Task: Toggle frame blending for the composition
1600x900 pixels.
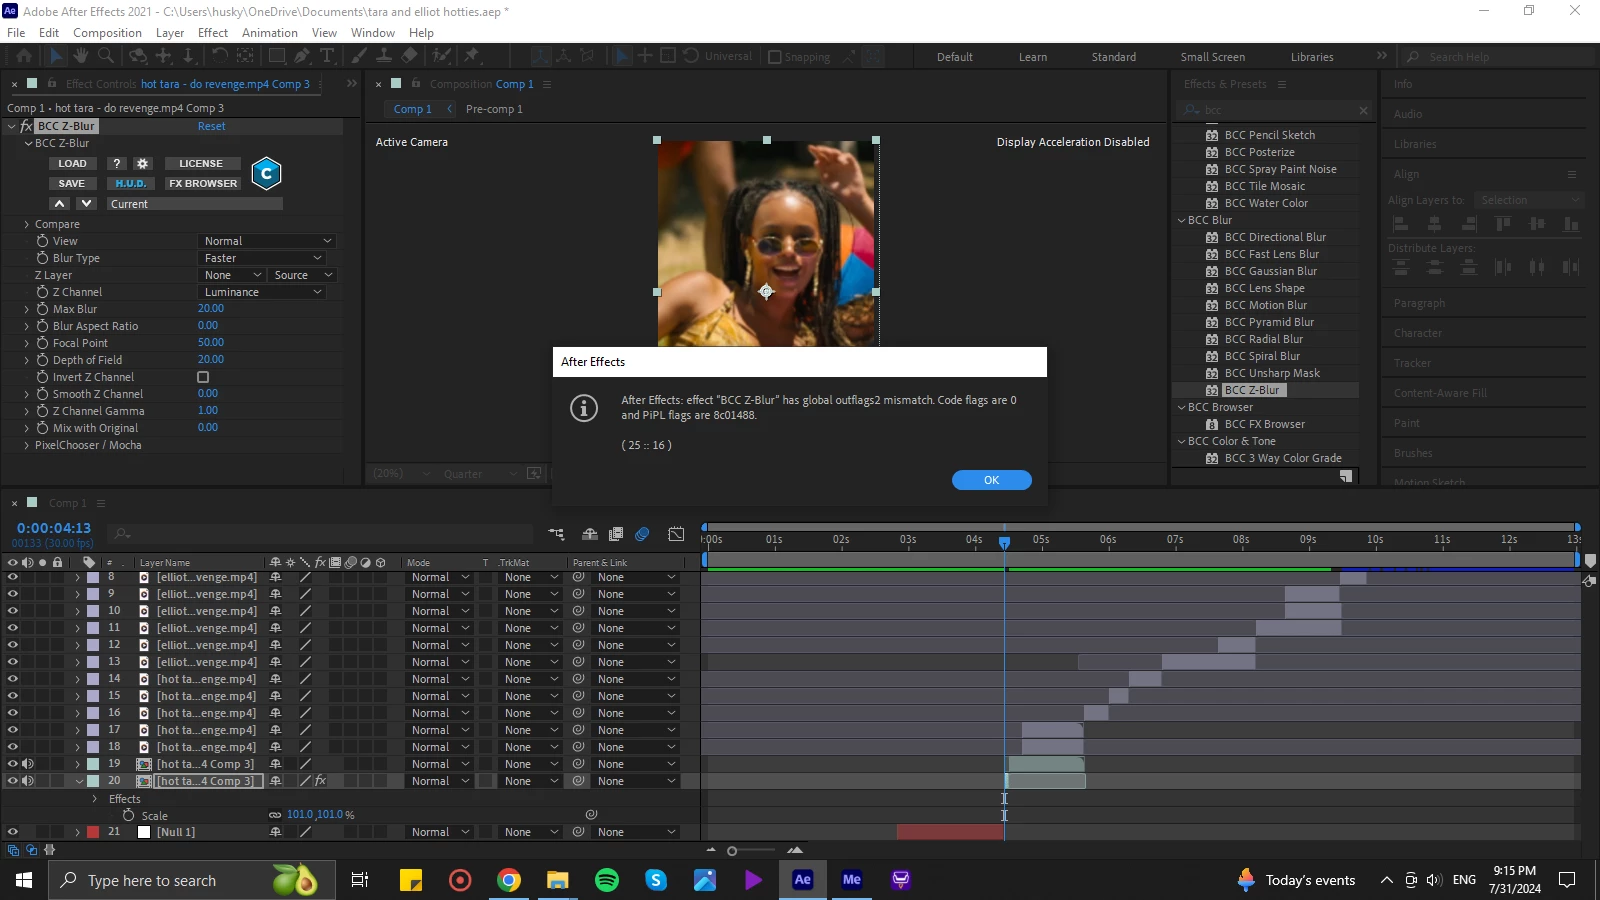Action: point(616,534)
